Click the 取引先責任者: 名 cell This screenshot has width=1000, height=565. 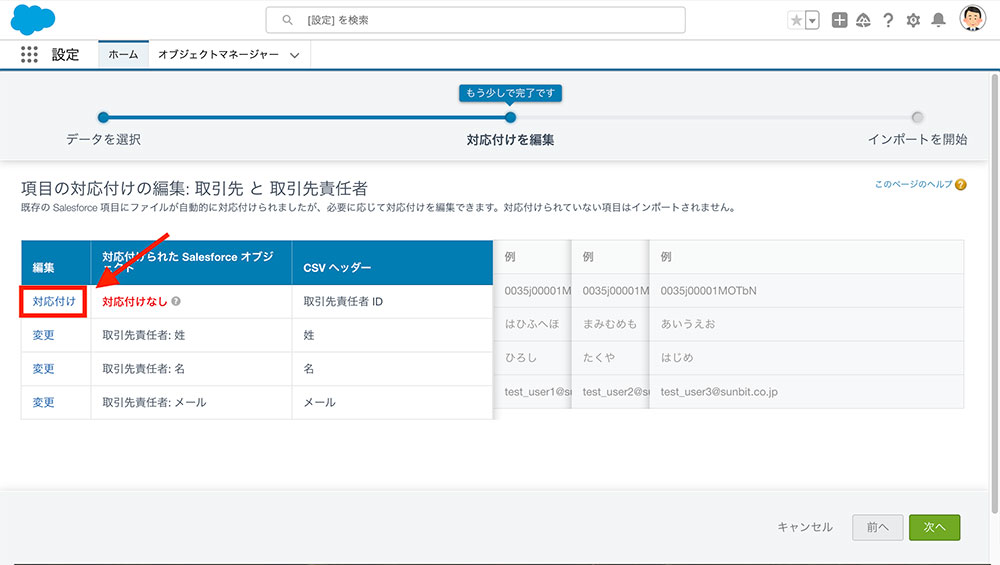pos(191,369)
